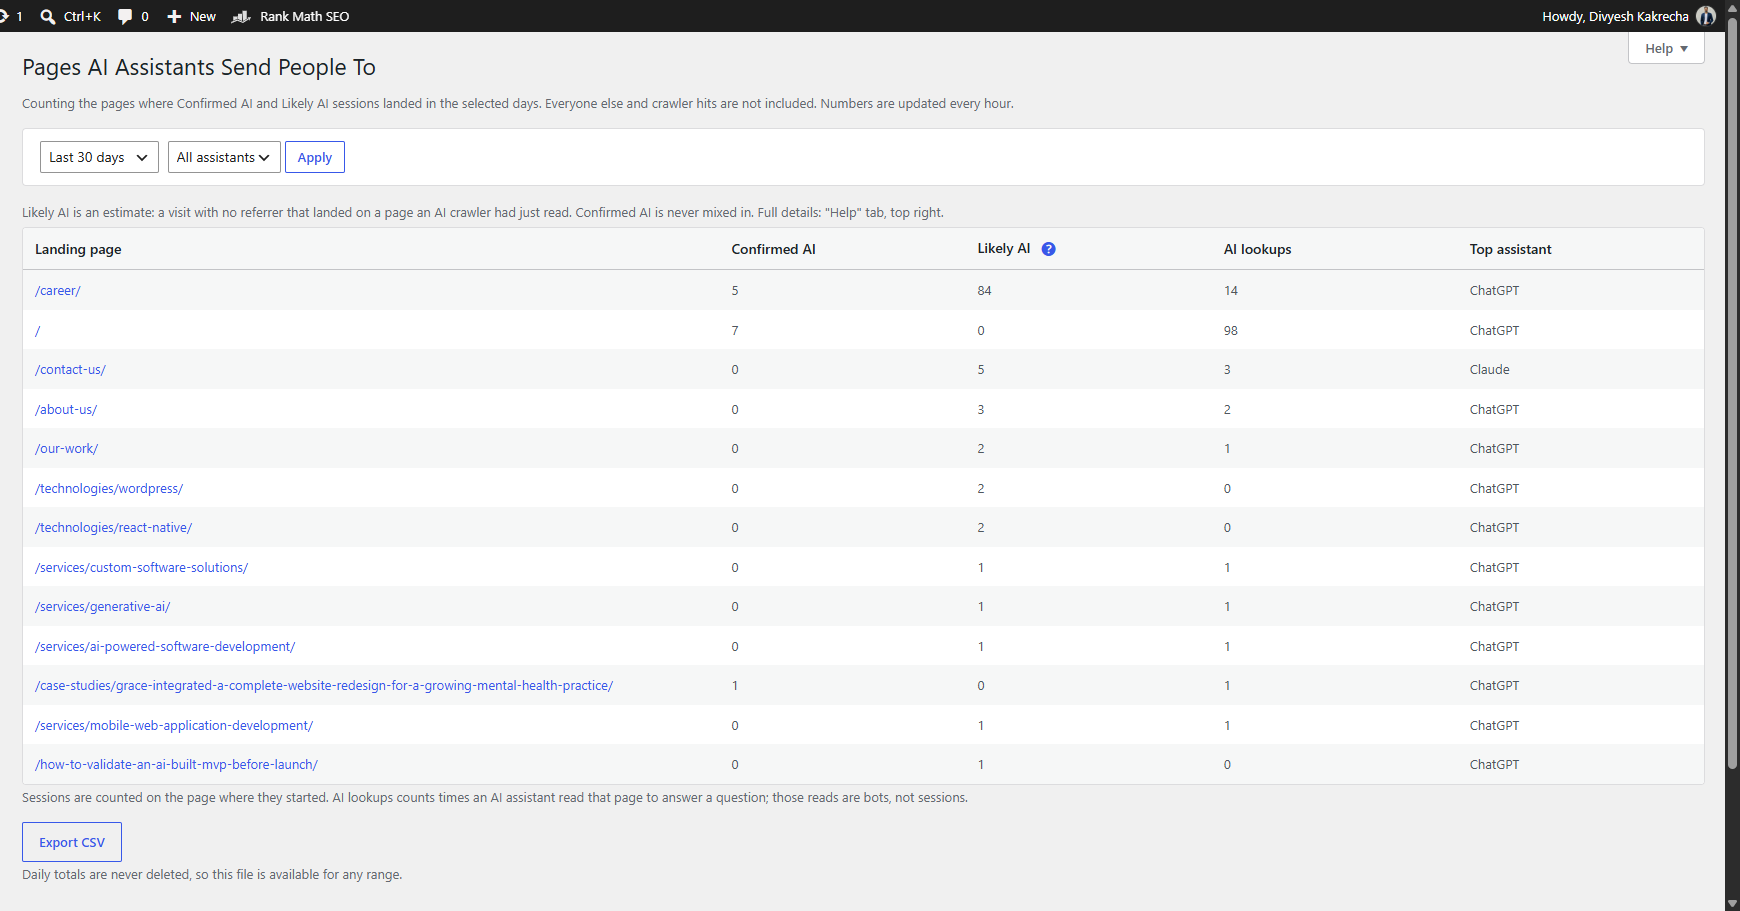This screenshot has height=911, width=1740.
Task: Click the plus New icon in admin bar
Action: tap(174, 16)
